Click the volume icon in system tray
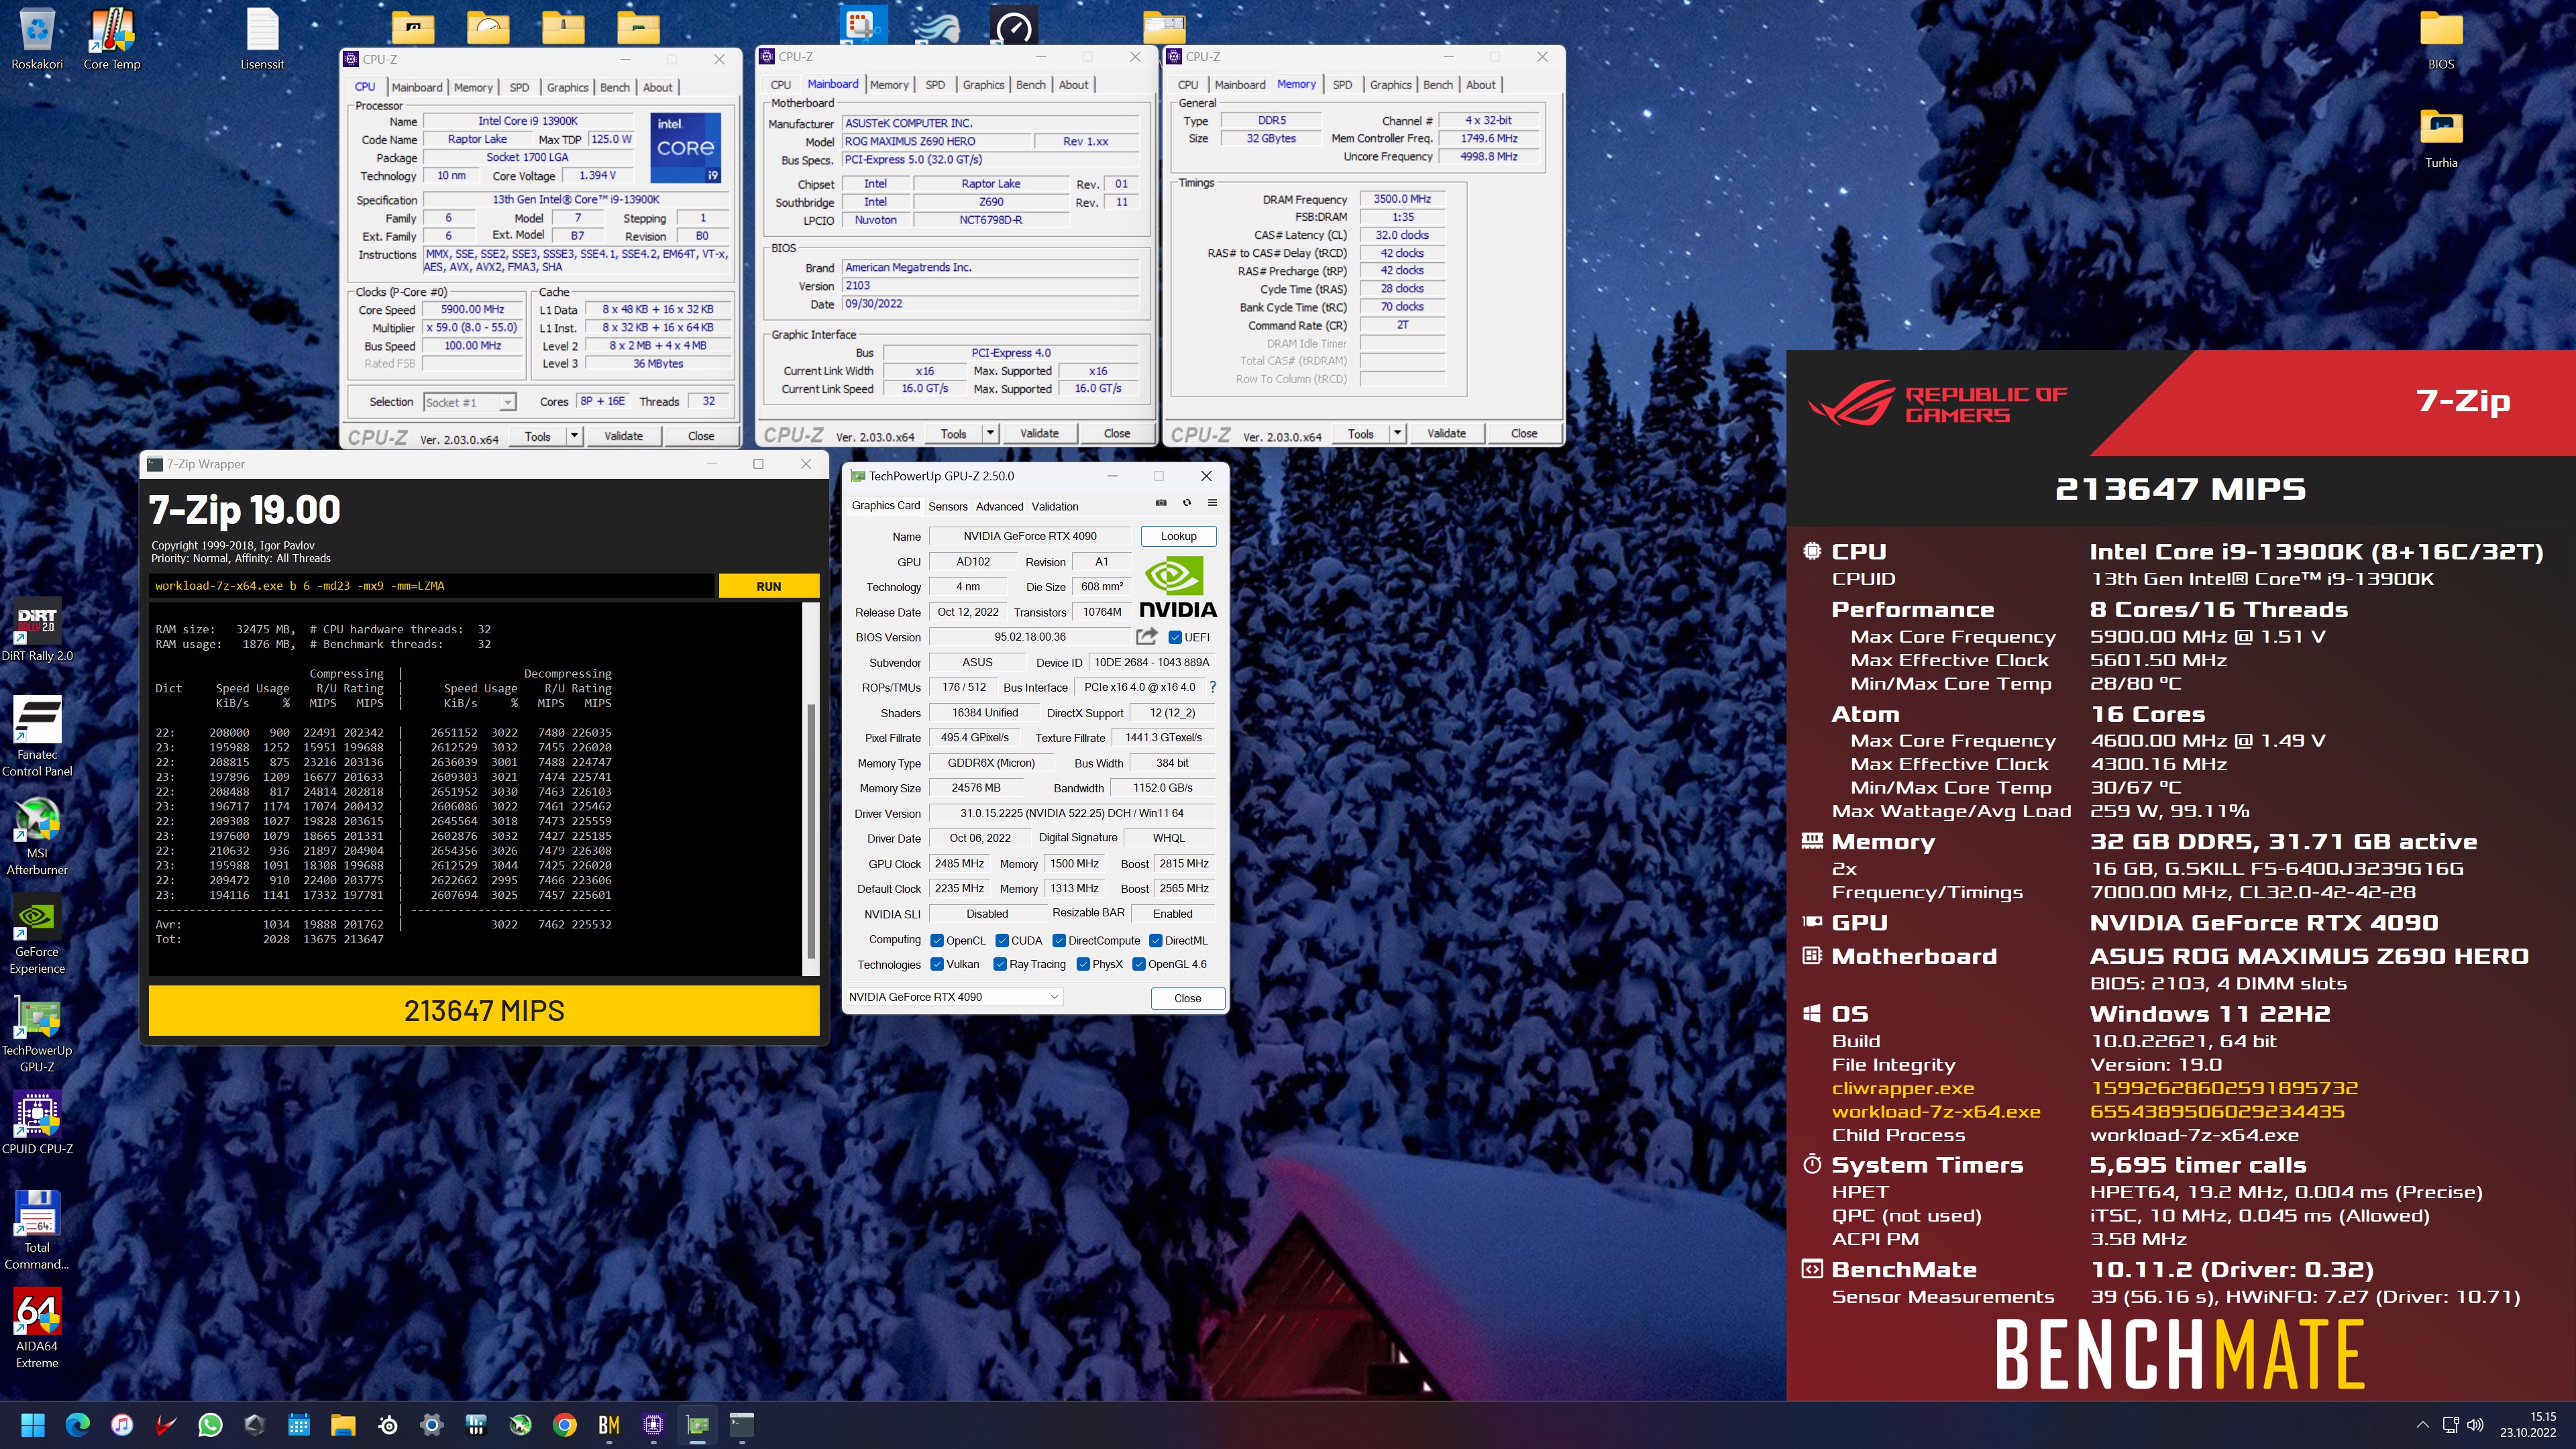The height and width of the screenshot is (1449, 2576). (2476, 1425)
